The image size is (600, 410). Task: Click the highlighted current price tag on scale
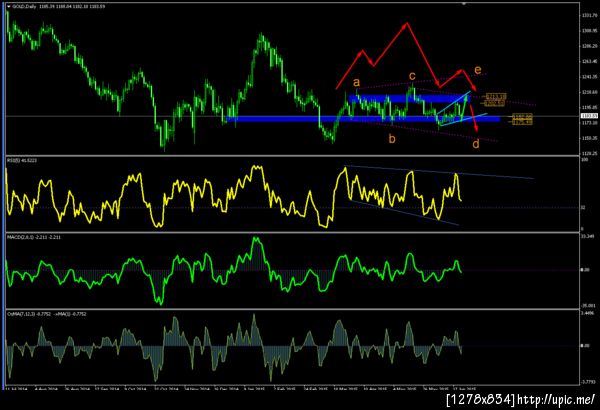click(589, 116)
